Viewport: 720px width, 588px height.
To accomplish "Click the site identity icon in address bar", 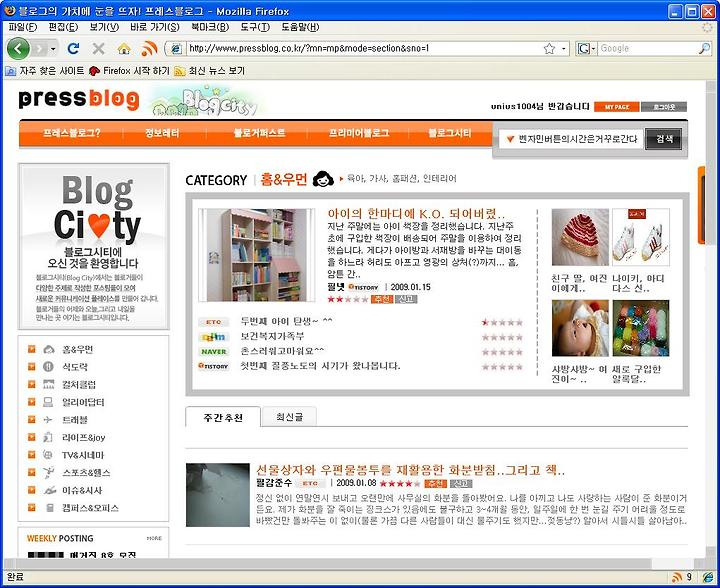I will 176,48.
